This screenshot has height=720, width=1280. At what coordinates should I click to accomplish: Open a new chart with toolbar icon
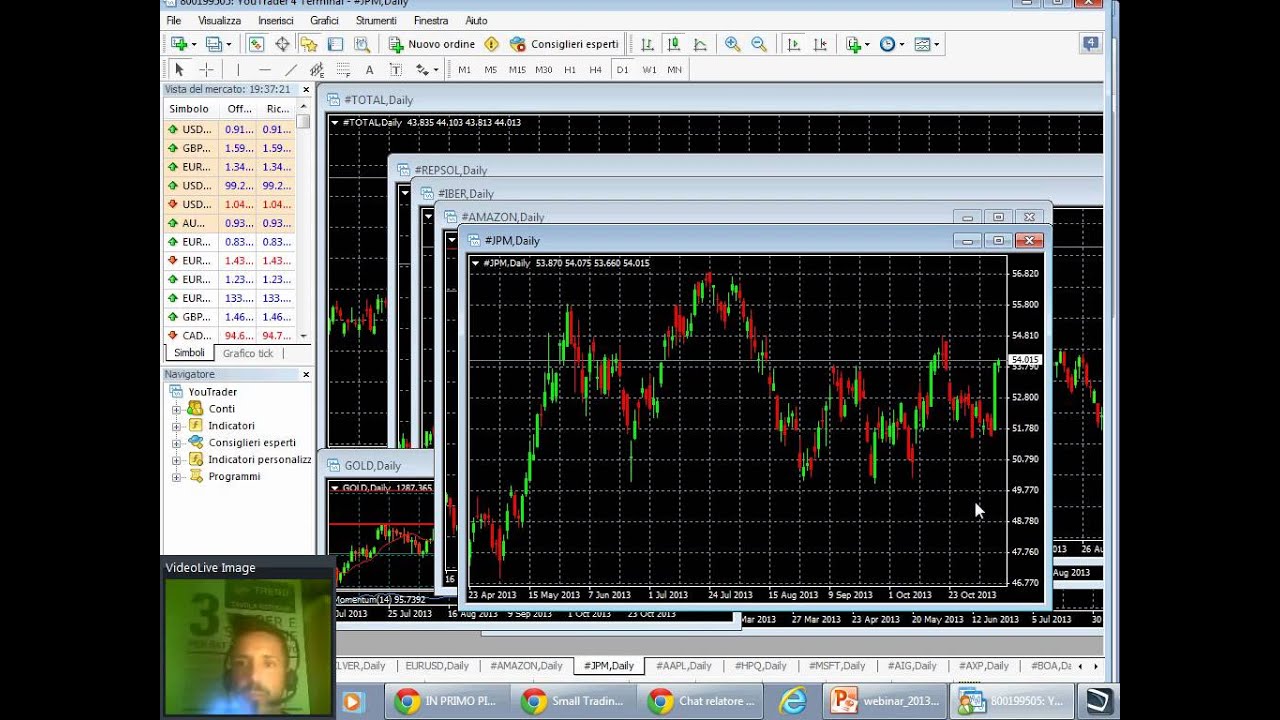(179, 44)
